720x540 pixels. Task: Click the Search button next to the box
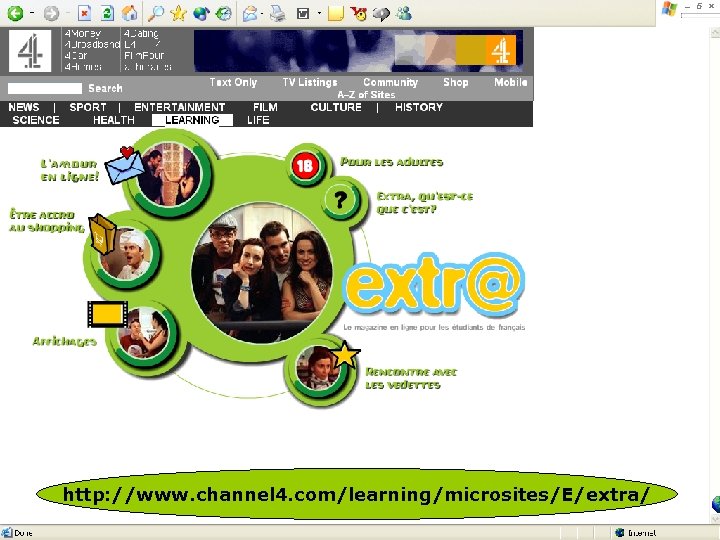[106, 88]
